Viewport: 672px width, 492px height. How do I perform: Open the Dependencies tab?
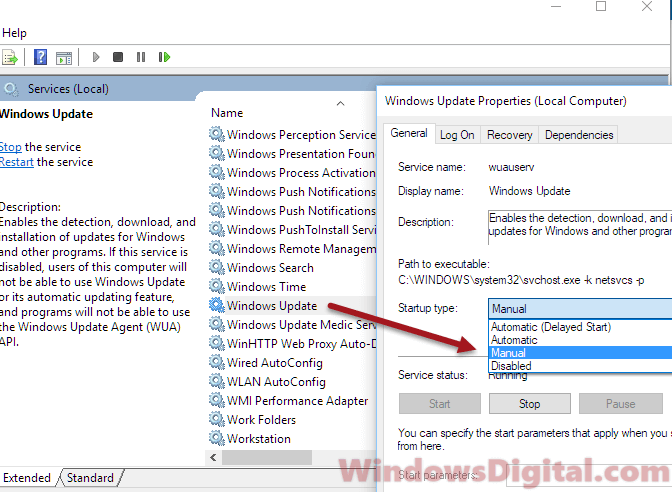click(579, 135)
